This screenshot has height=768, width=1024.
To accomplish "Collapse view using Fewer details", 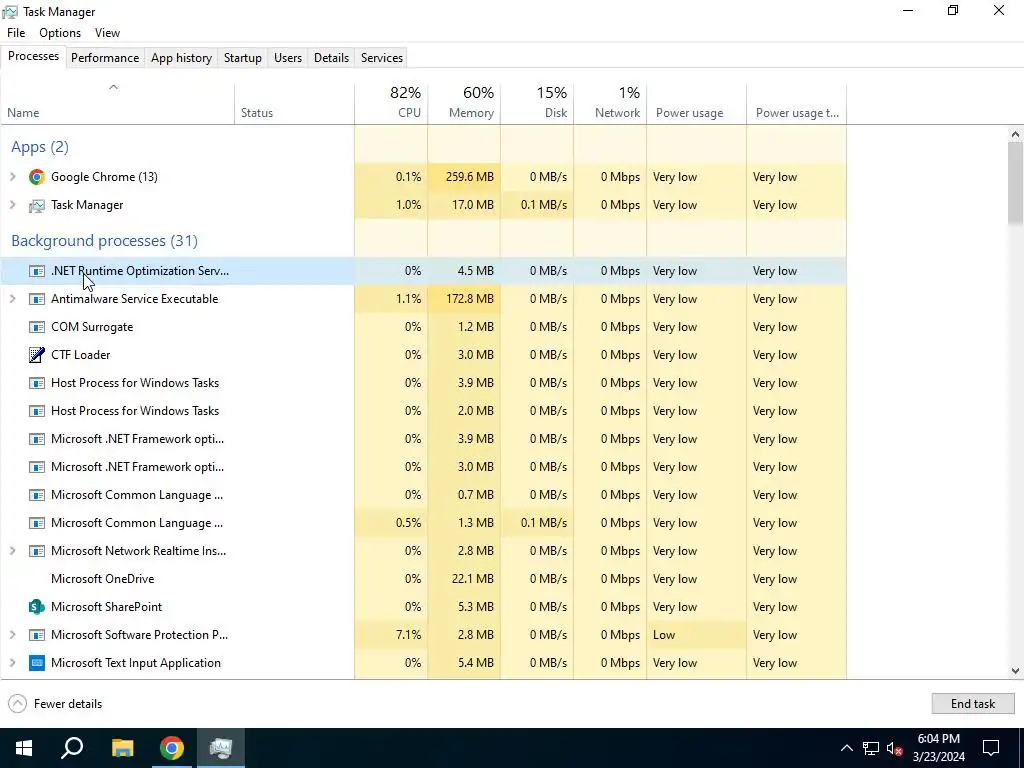I will (56, 704).
